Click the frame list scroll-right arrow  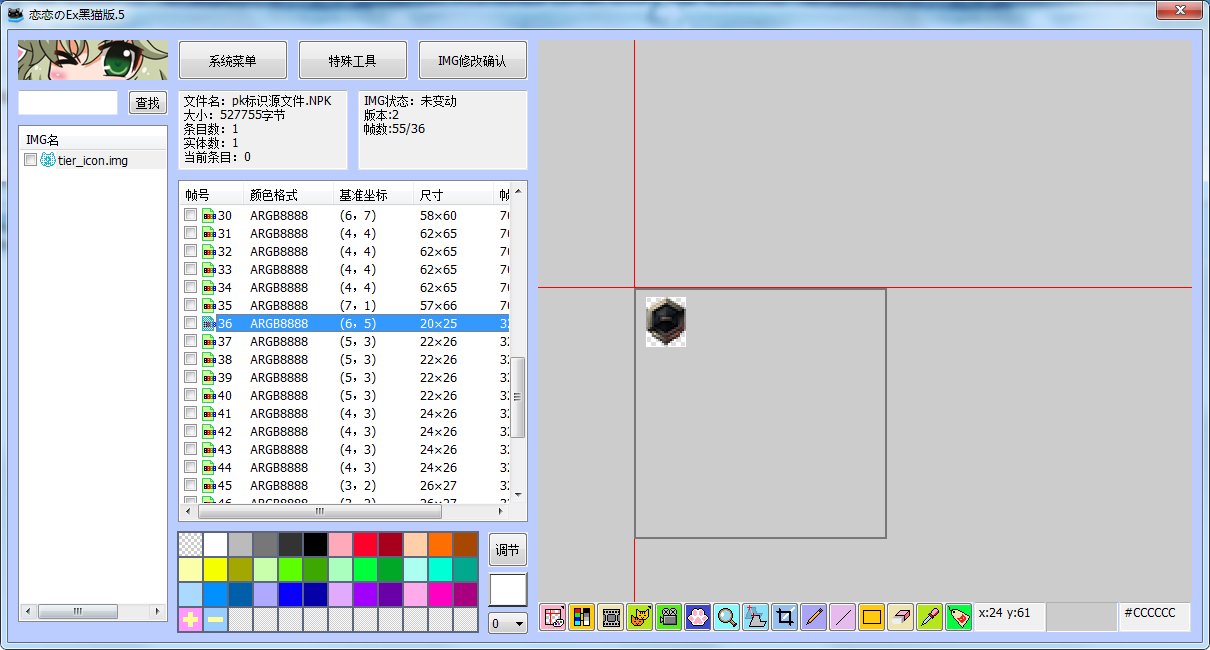[502, 511]
